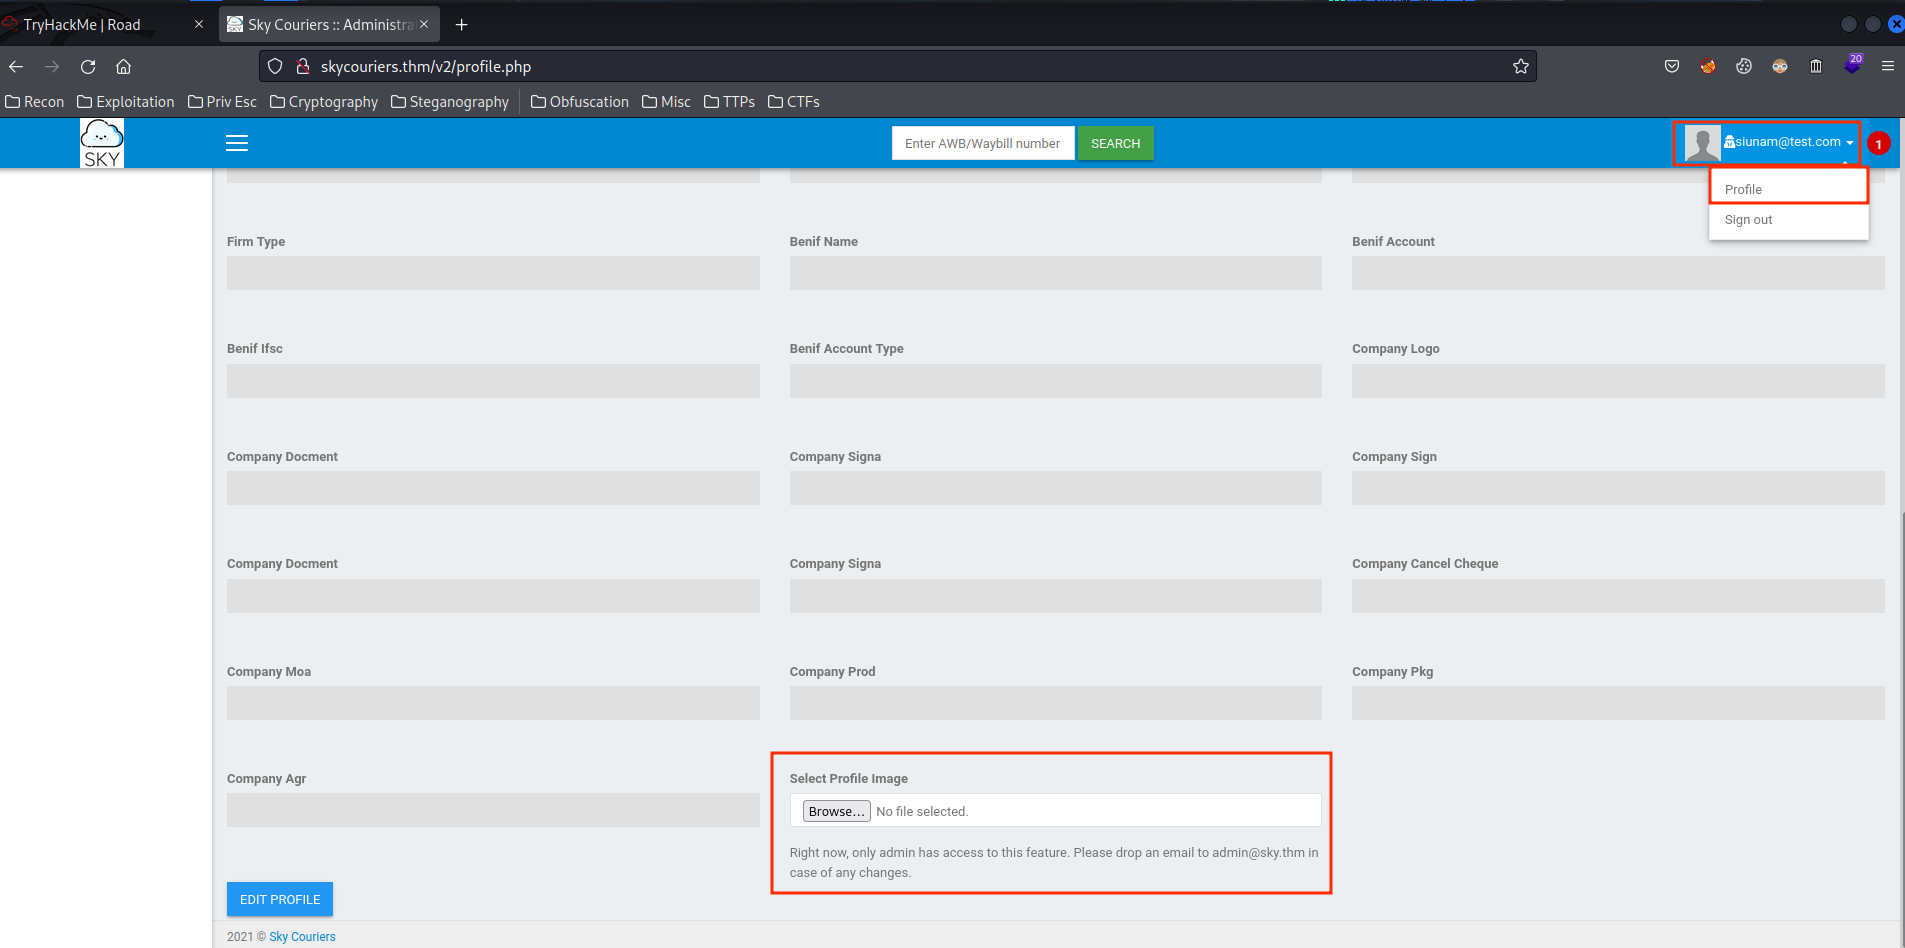Screen dimensions: 1905x948
Task: Open the CTFs bookmarks folder
Action: coord(794,102)
